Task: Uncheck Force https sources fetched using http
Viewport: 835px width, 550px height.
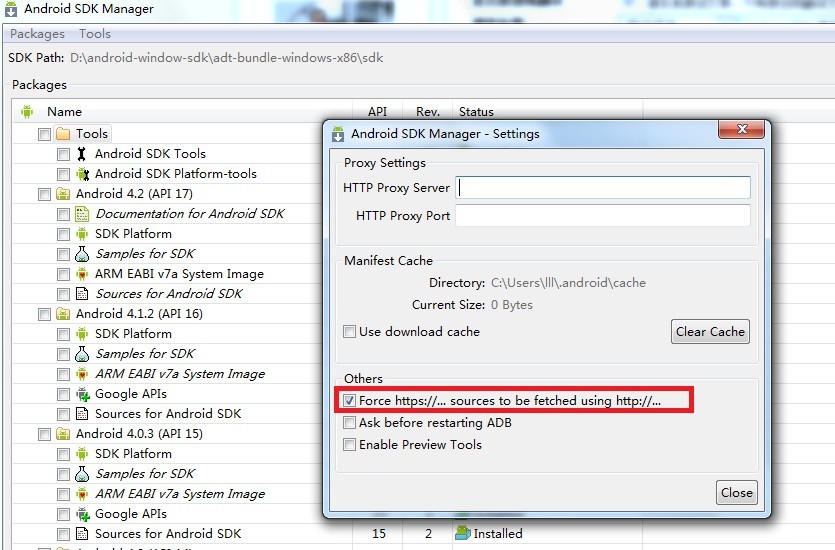Action: pyautogui.click(x=349, y=400)
